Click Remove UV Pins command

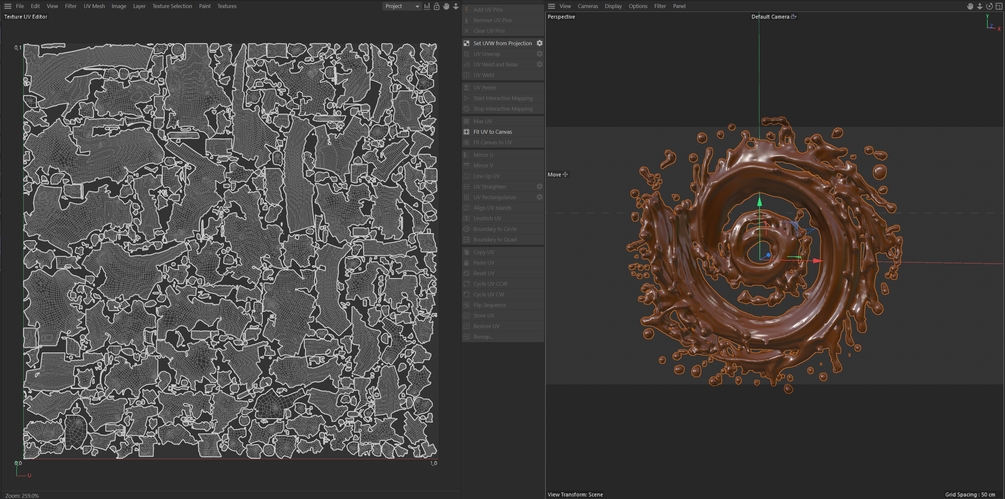coord(503,20)
